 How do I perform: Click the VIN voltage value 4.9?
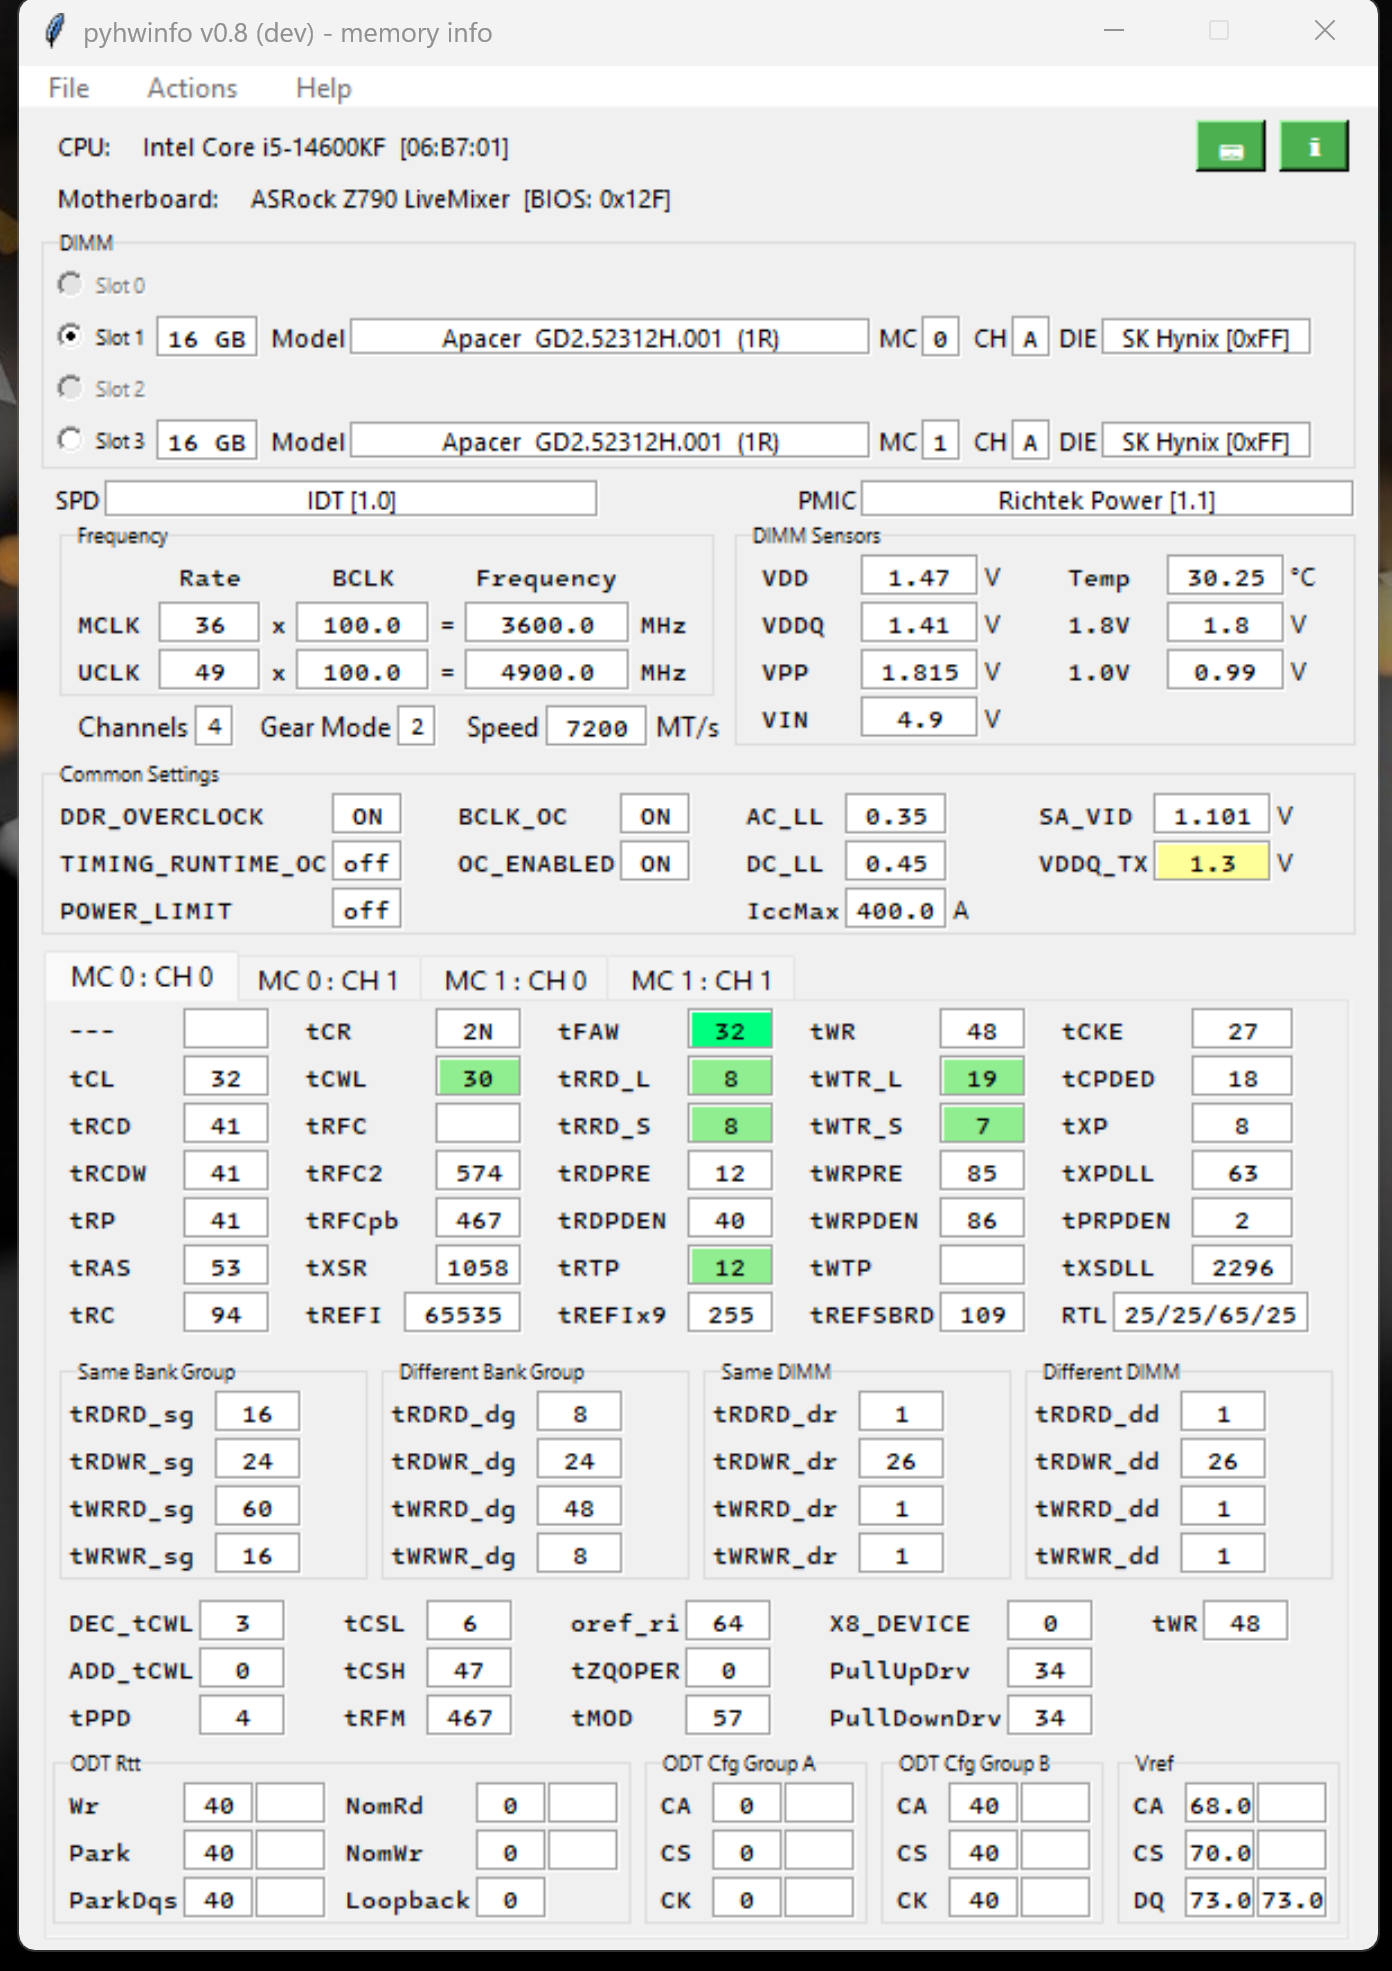click(x=918, y=718)
